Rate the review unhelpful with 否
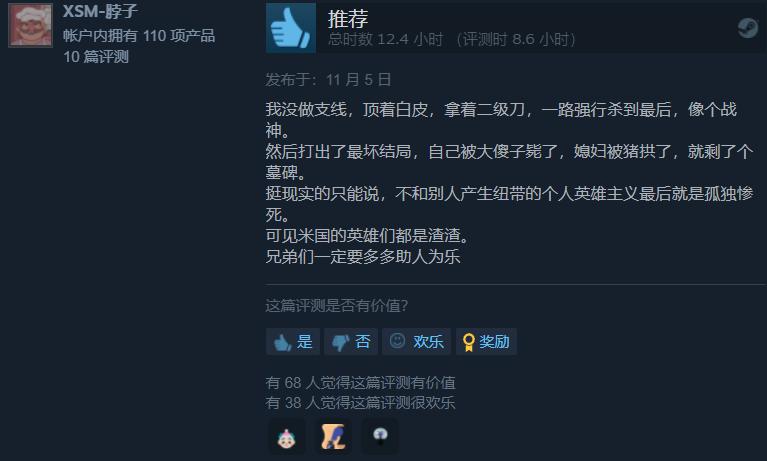 click(x=351, y=342)
